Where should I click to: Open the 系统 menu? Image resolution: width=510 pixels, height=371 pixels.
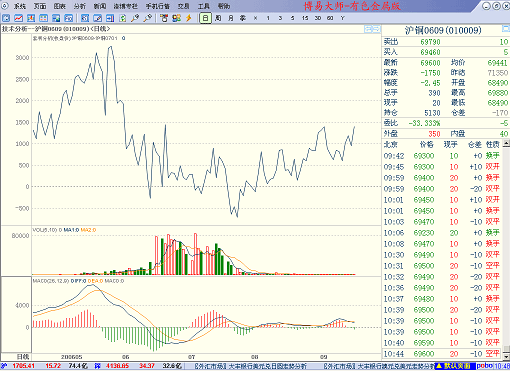coord(20,6)
